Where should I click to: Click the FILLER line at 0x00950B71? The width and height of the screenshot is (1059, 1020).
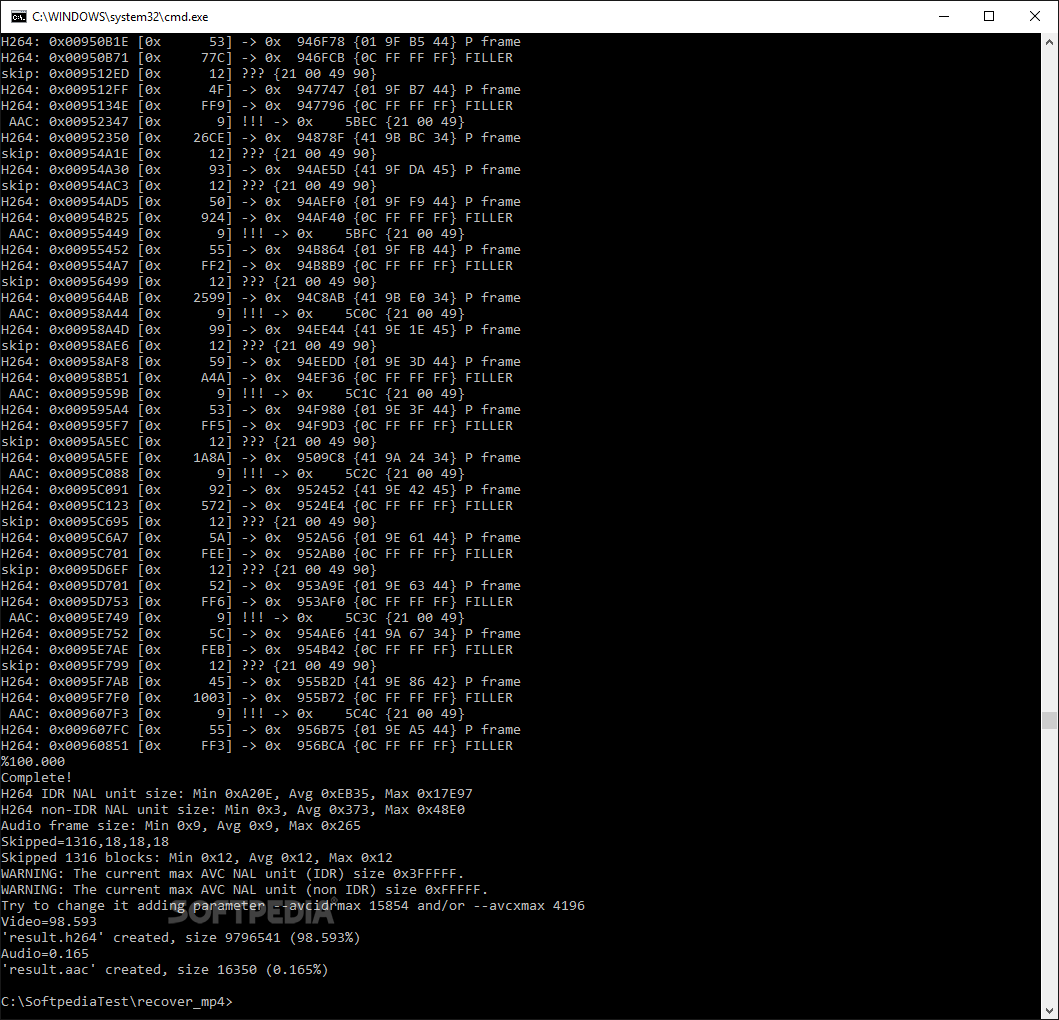click(257, 57)
